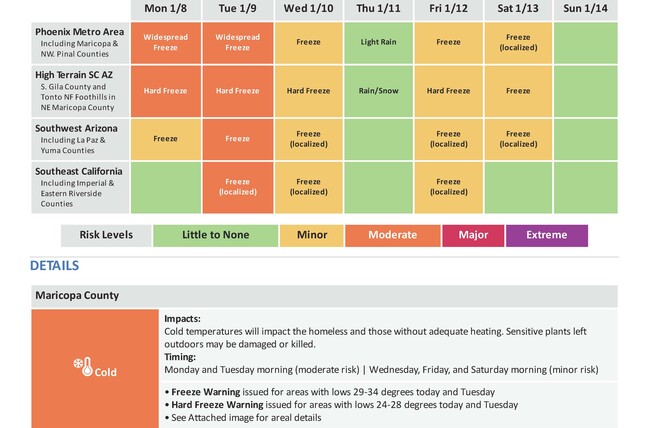The height and width of the screenshot is (428, 650).
Task: Select the Extreme risk level swatch
Action: click(547, 236)
